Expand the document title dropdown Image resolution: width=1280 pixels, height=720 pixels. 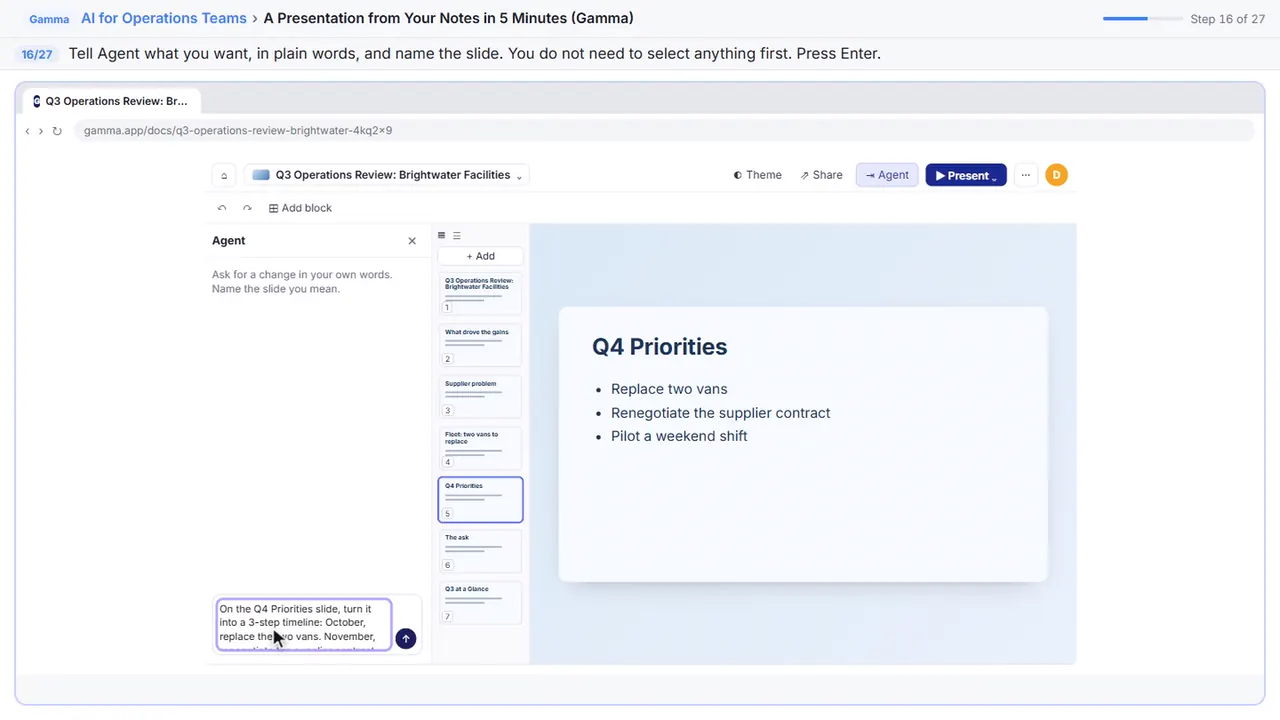pos(519,176)
